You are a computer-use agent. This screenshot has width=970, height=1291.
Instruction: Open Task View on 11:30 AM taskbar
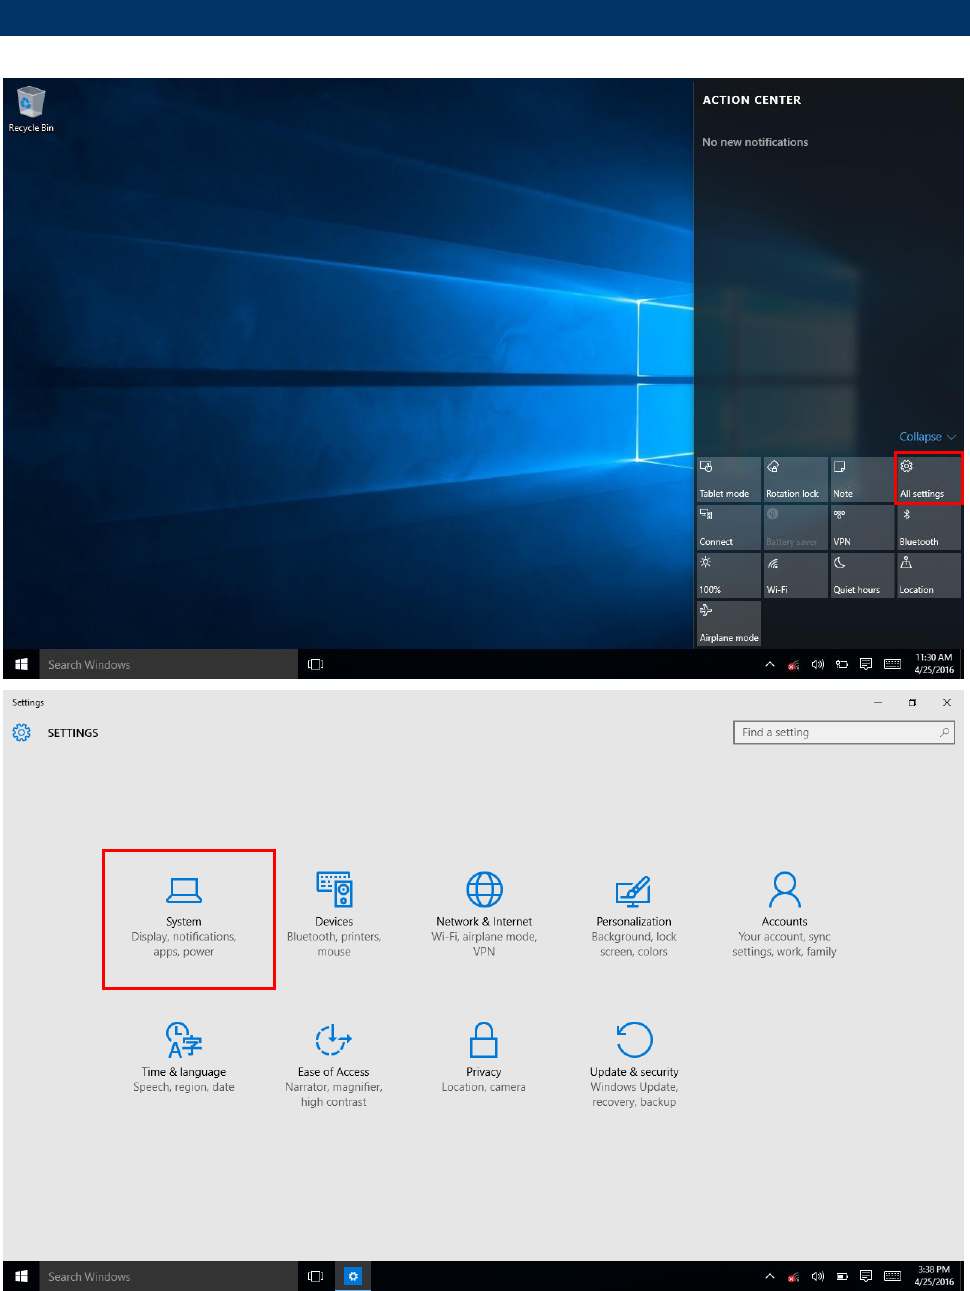point(316,664)
